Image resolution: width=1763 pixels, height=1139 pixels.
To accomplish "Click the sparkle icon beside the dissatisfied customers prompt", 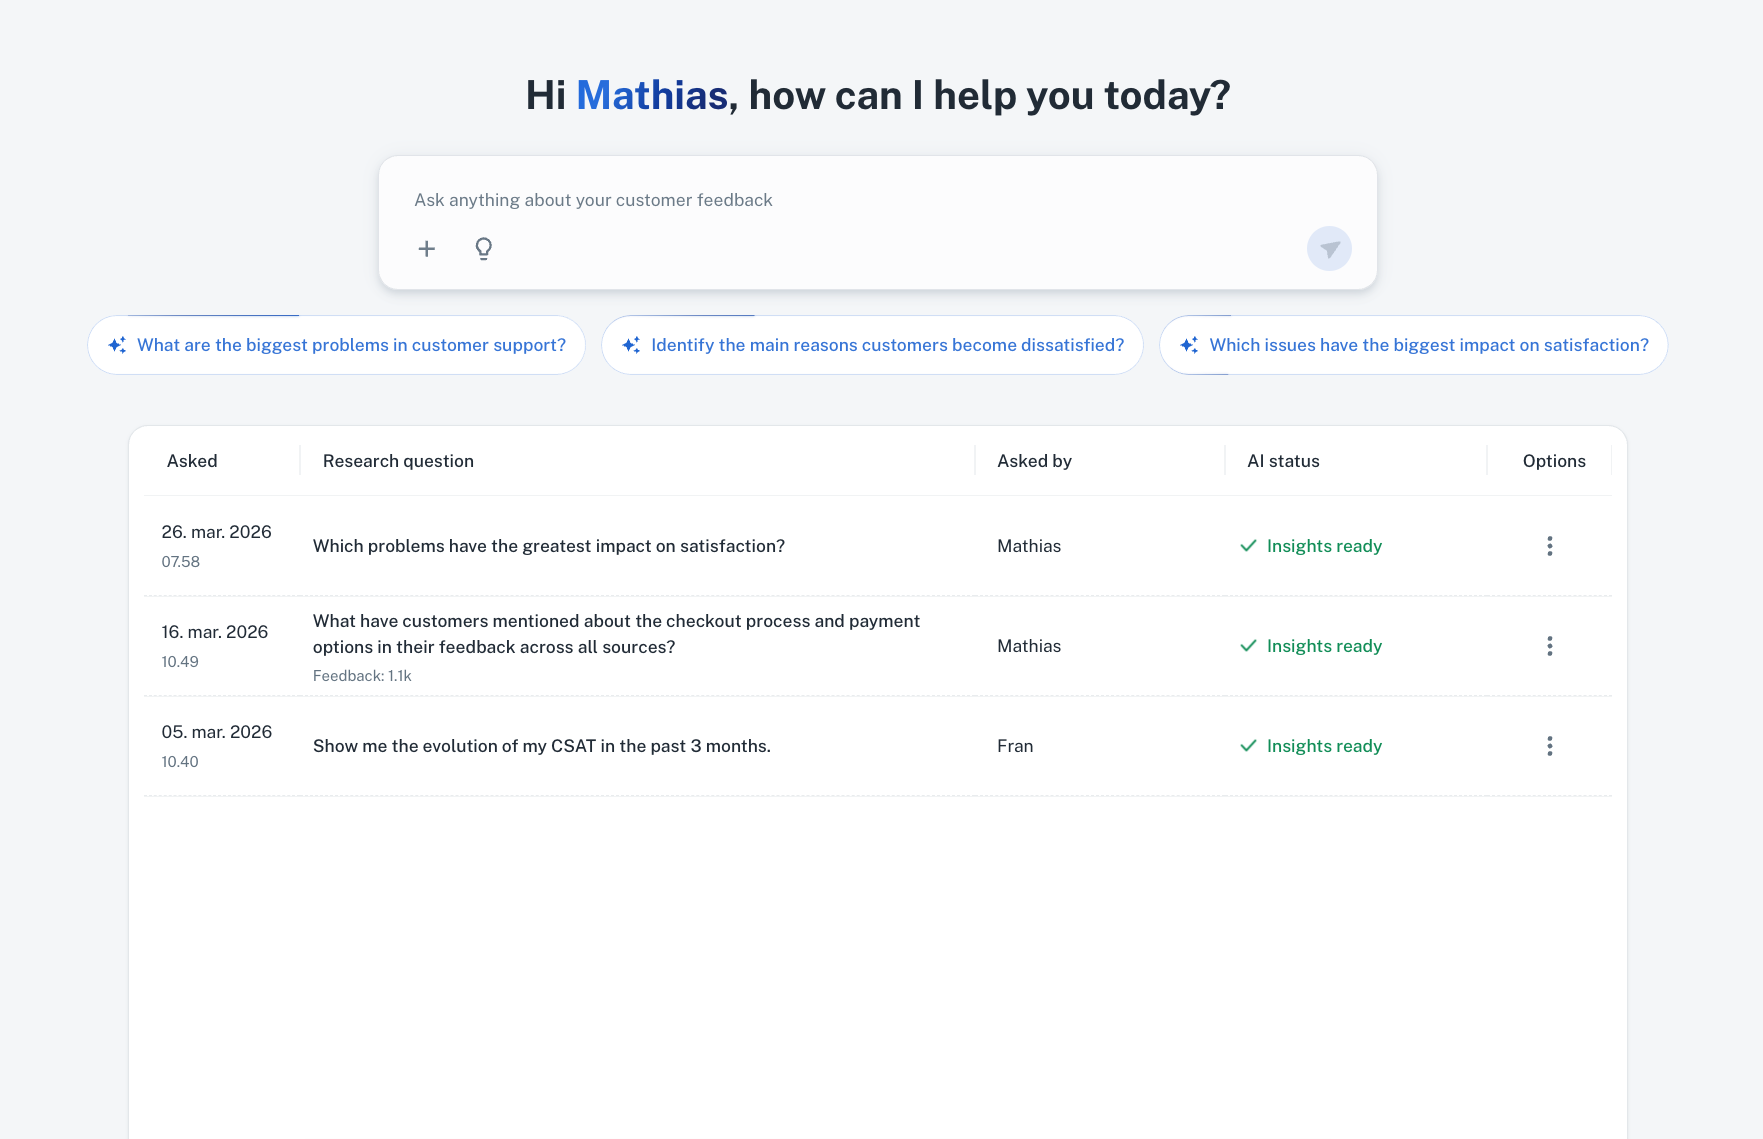I will click(630, 344).
